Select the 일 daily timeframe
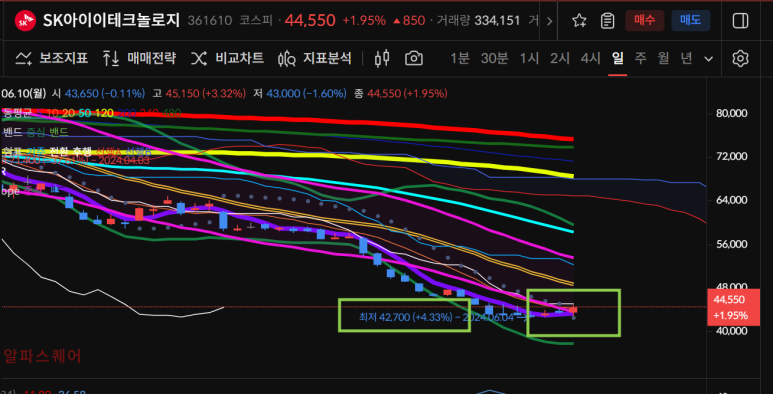 pyautogui.click(x=617, y=59)
